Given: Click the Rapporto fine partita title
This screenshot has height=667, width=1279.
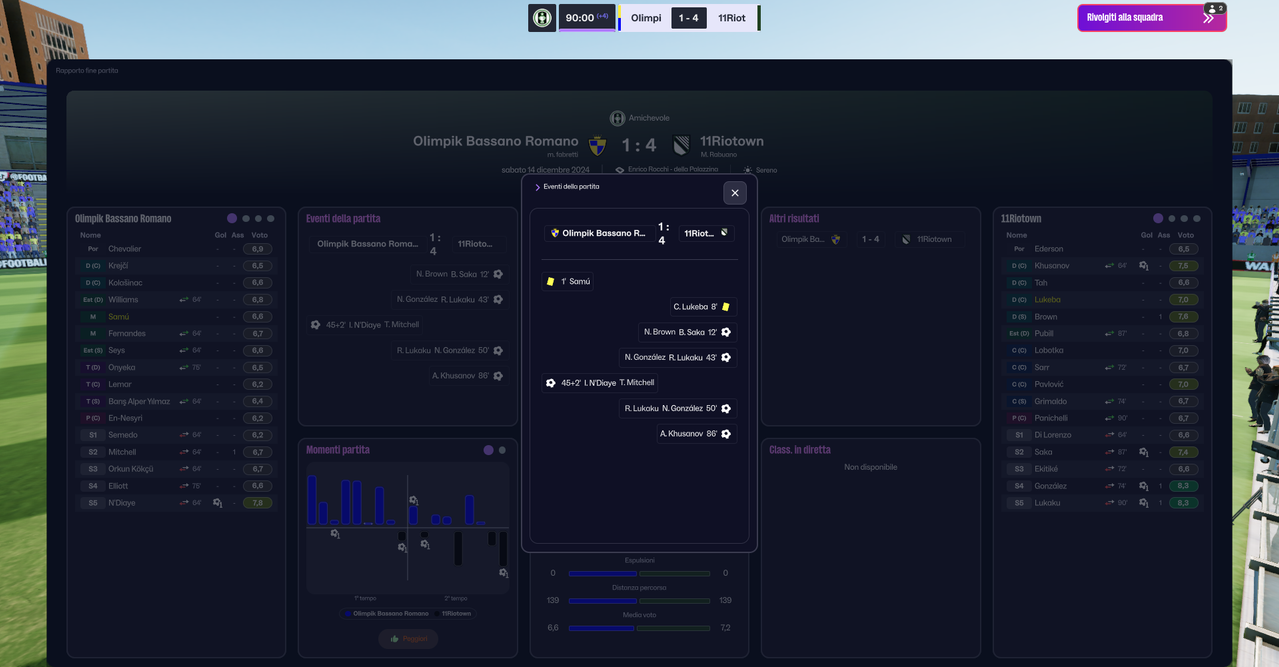Looking at the screenshot, I should [87, 71].
